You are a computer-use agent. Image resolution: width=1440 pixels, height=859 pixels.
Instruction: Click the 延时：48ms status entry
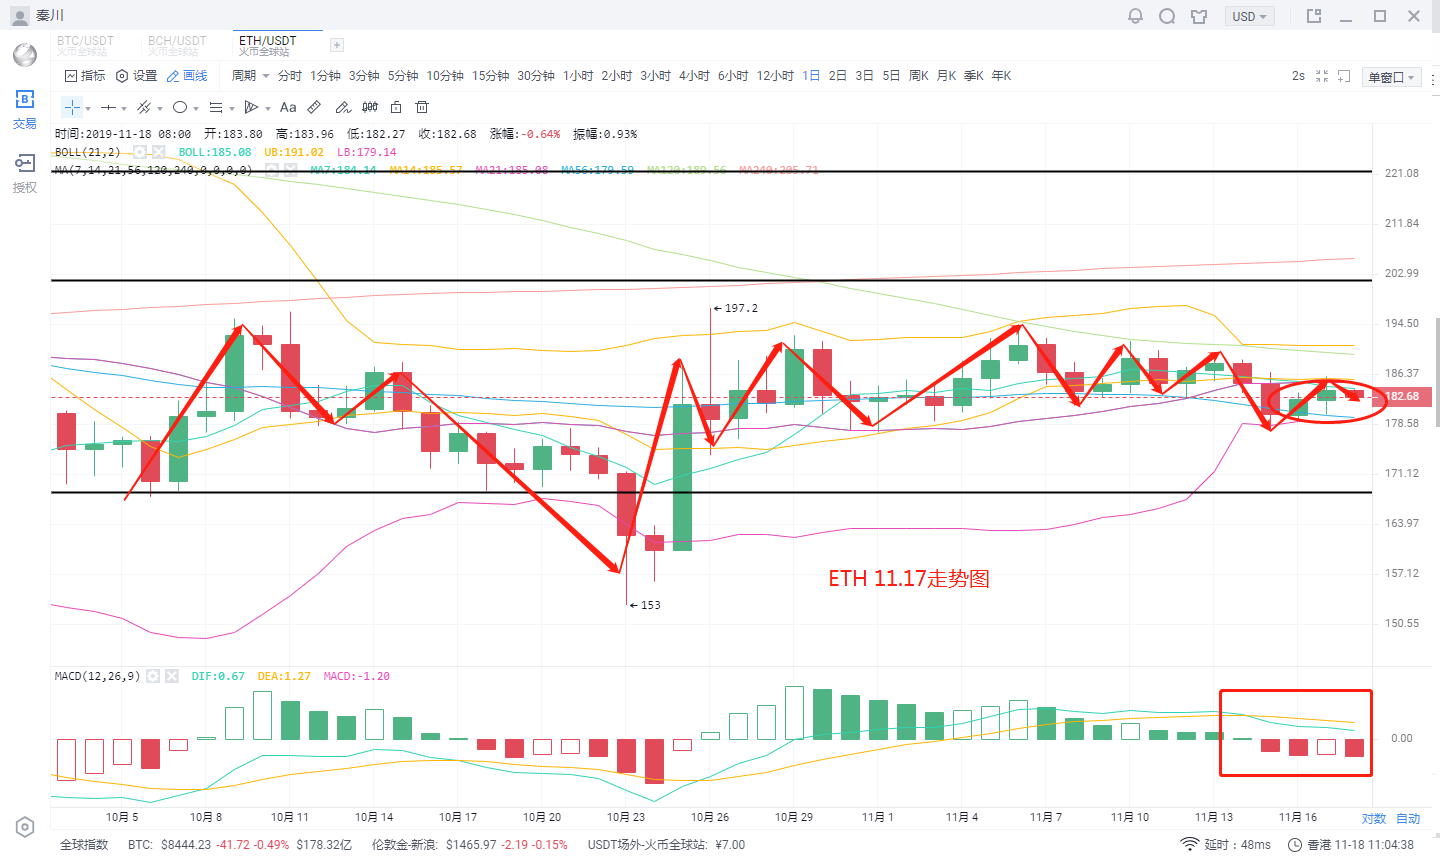[x=1226, y=845]
